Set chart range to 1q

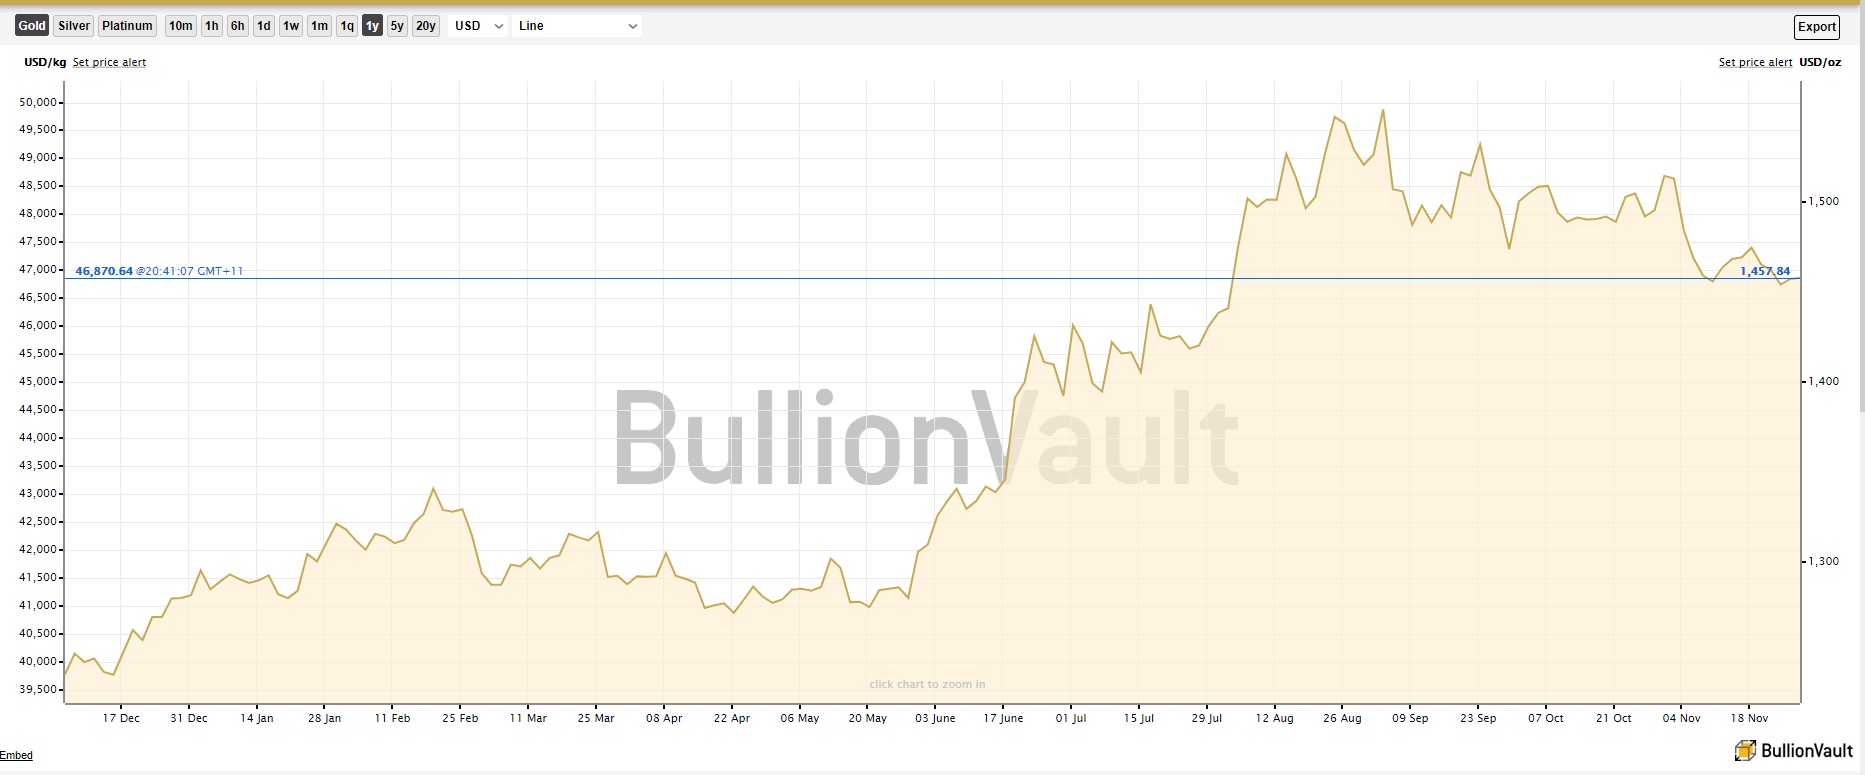pyautogui.click(x=347, y=26)
